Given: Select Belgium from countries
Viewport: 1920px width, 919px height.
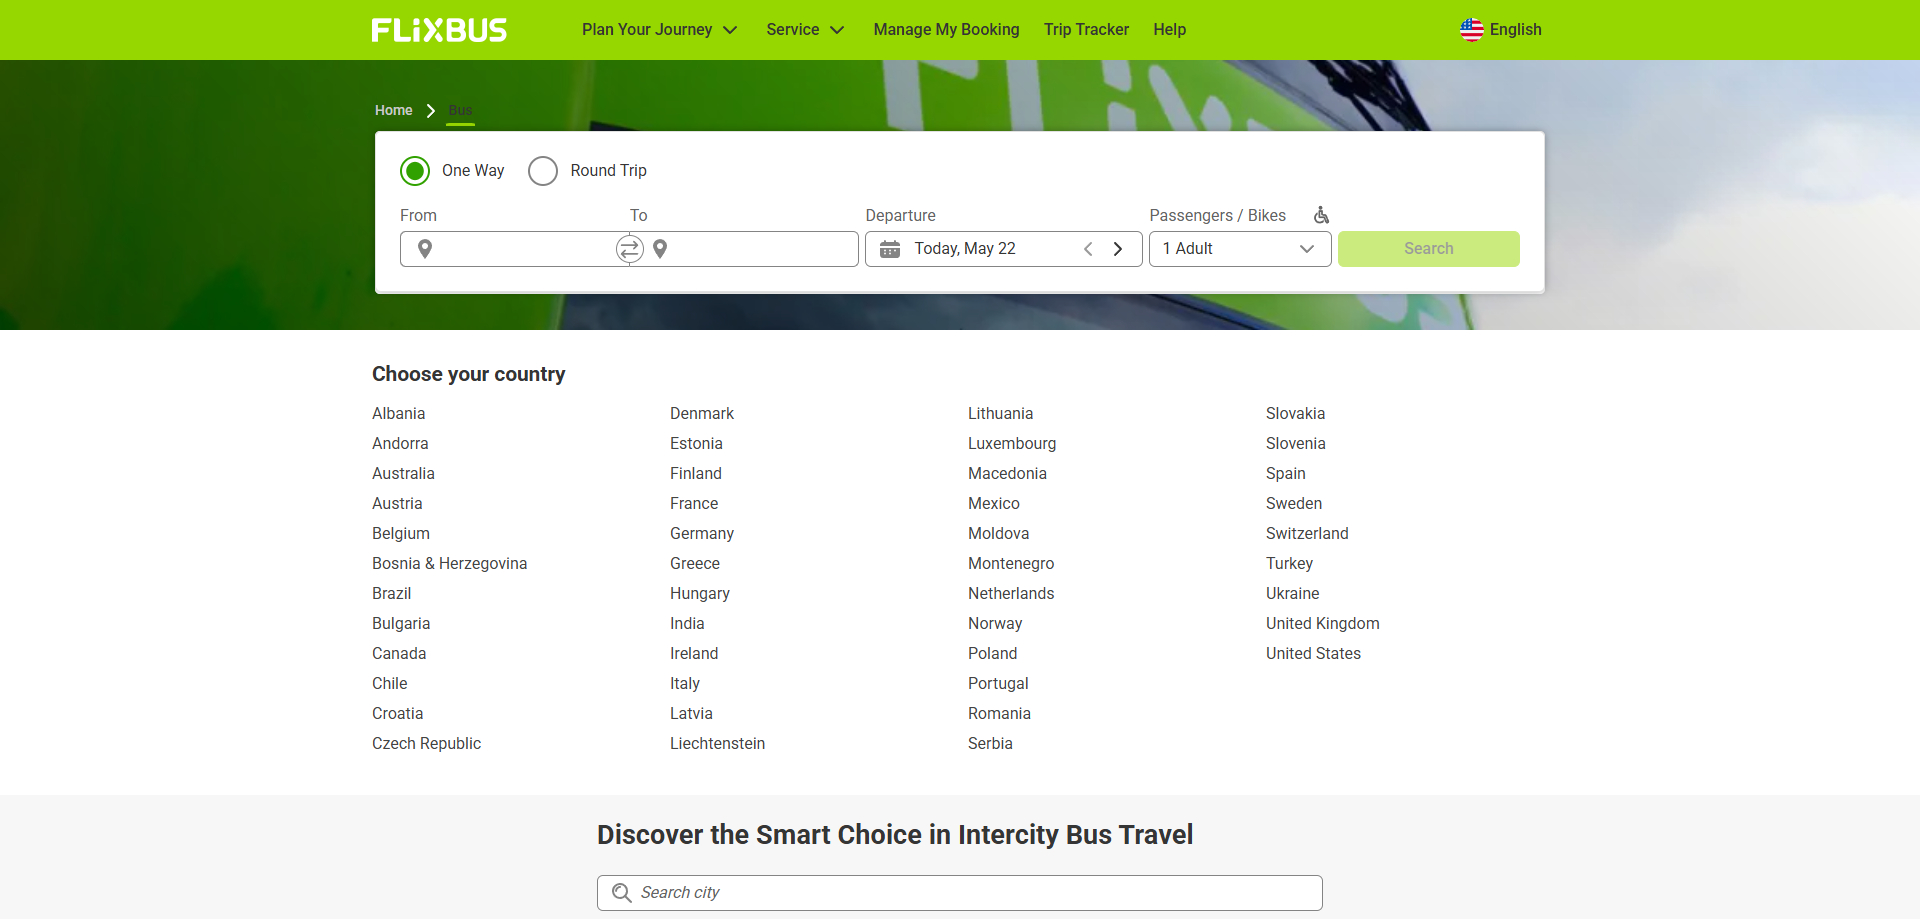Looking at the screenshot, I should pyautogui.click(x=401, y=534).
